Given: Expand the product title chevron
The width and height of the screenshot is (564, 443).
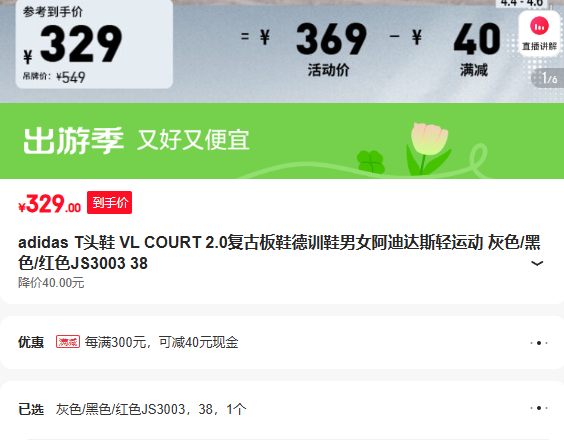Looking at the screenshot, I should (x=537, y=263).
